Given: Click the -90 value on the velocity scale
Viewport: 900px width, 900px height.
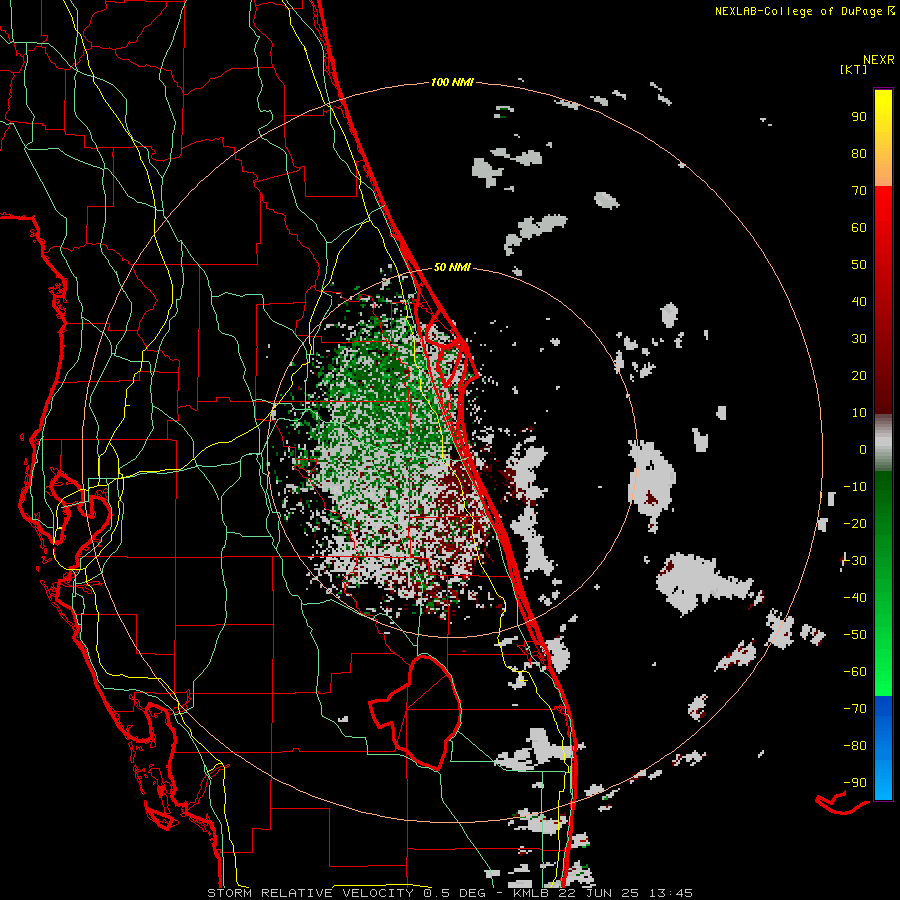Looking at the screenshot, I should tap(855, 783).
